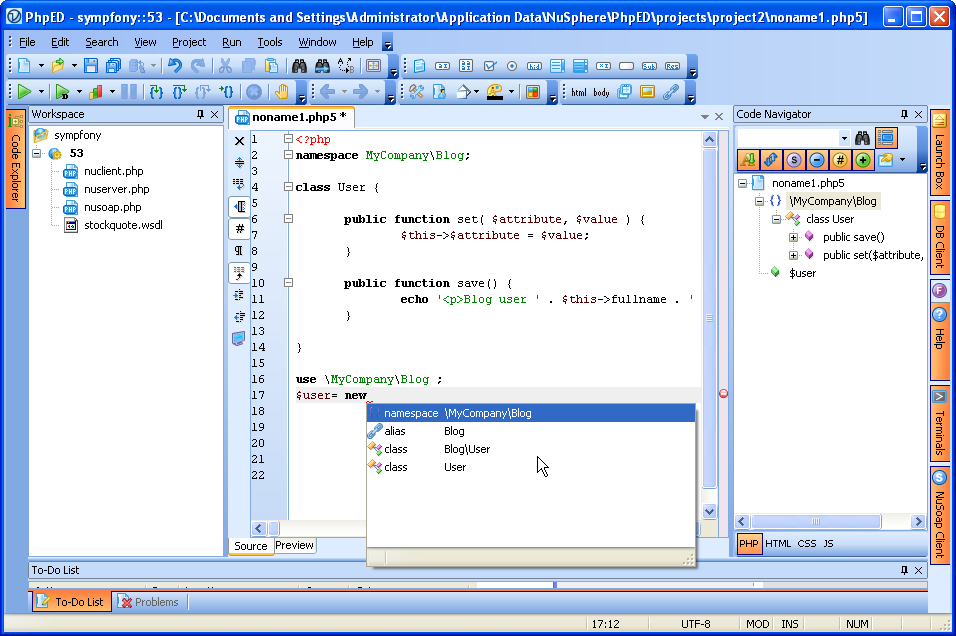The image size is (956, 636).
Task: Open the Problems tab at bottom
Action: tap(150, 602)
